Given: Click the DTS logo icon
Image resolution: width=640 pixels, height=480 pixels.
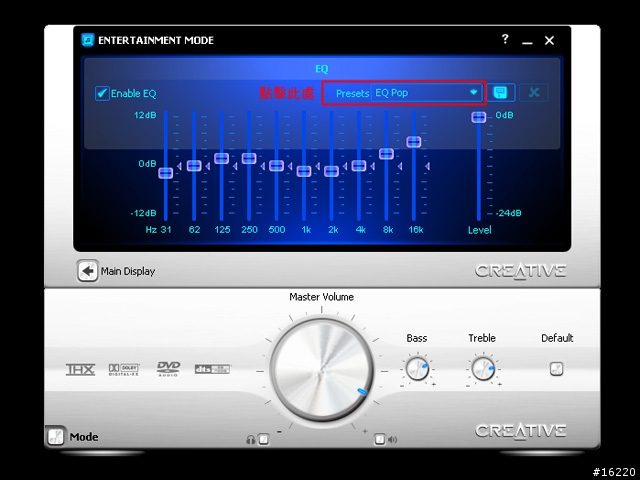Looking at the screenshot, I should click(x=212, y=369).
